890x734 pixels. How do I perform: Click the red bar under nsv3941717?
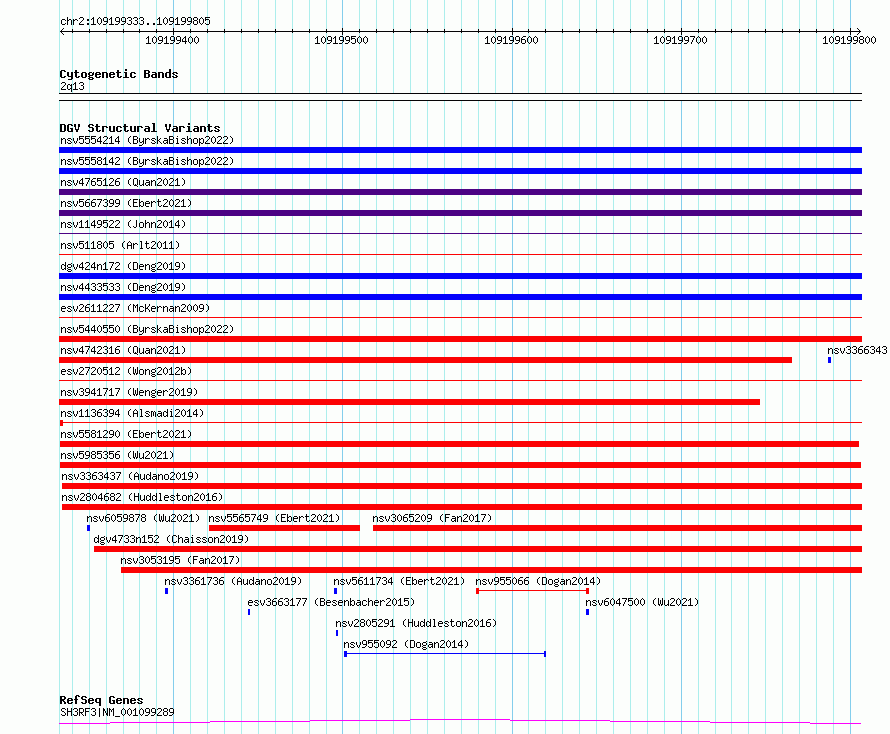[409, 402]
